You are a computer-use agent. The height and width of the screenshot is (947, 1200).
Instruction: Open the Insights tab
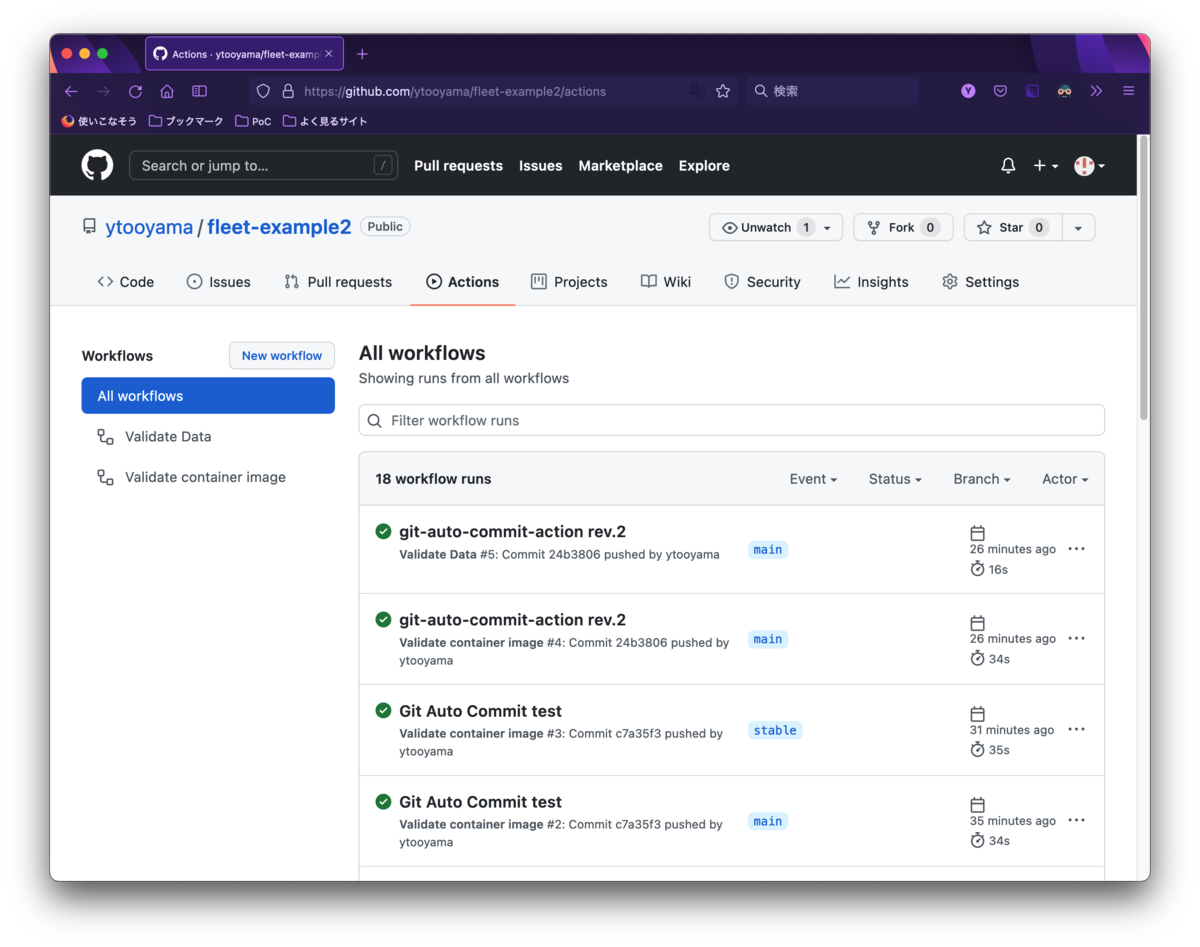[871, 282]
